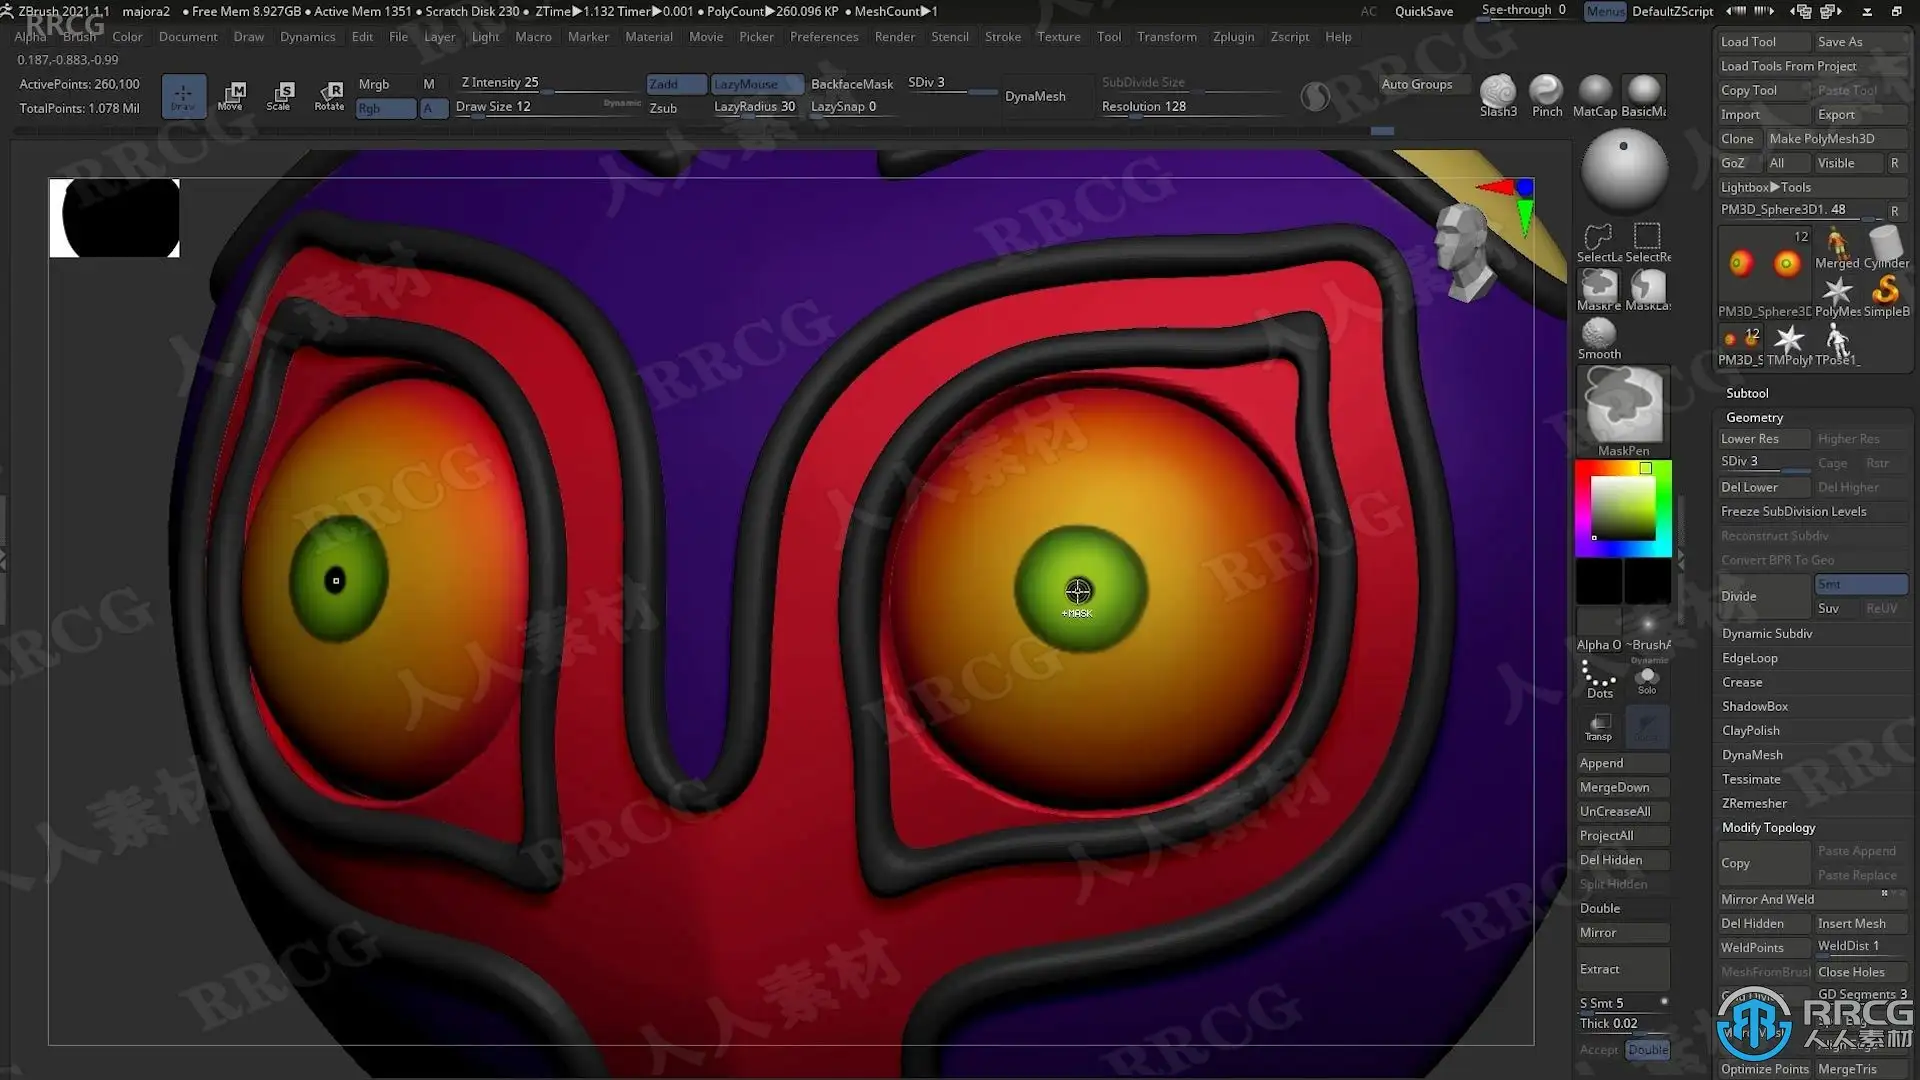This screenshot has width=1920, height=1080.
Task: Open the BrushAlpha texture selector
Action: [1648, 630]
